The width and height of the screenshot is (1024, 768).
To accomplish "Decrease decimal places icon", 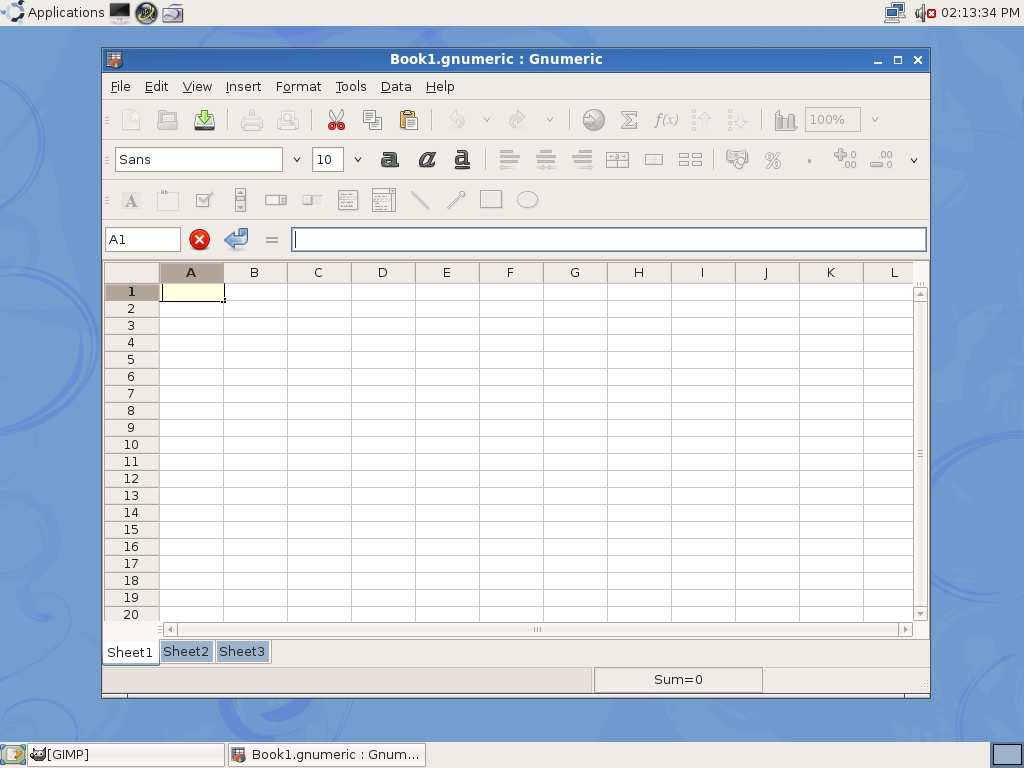I will pyautogui.click(x=882, y=160).
